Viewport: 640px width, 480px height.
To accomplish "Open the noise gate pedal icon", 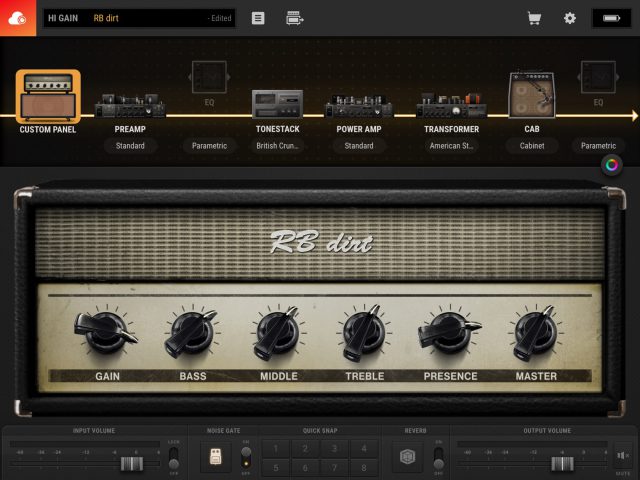I will pos(213,457).
